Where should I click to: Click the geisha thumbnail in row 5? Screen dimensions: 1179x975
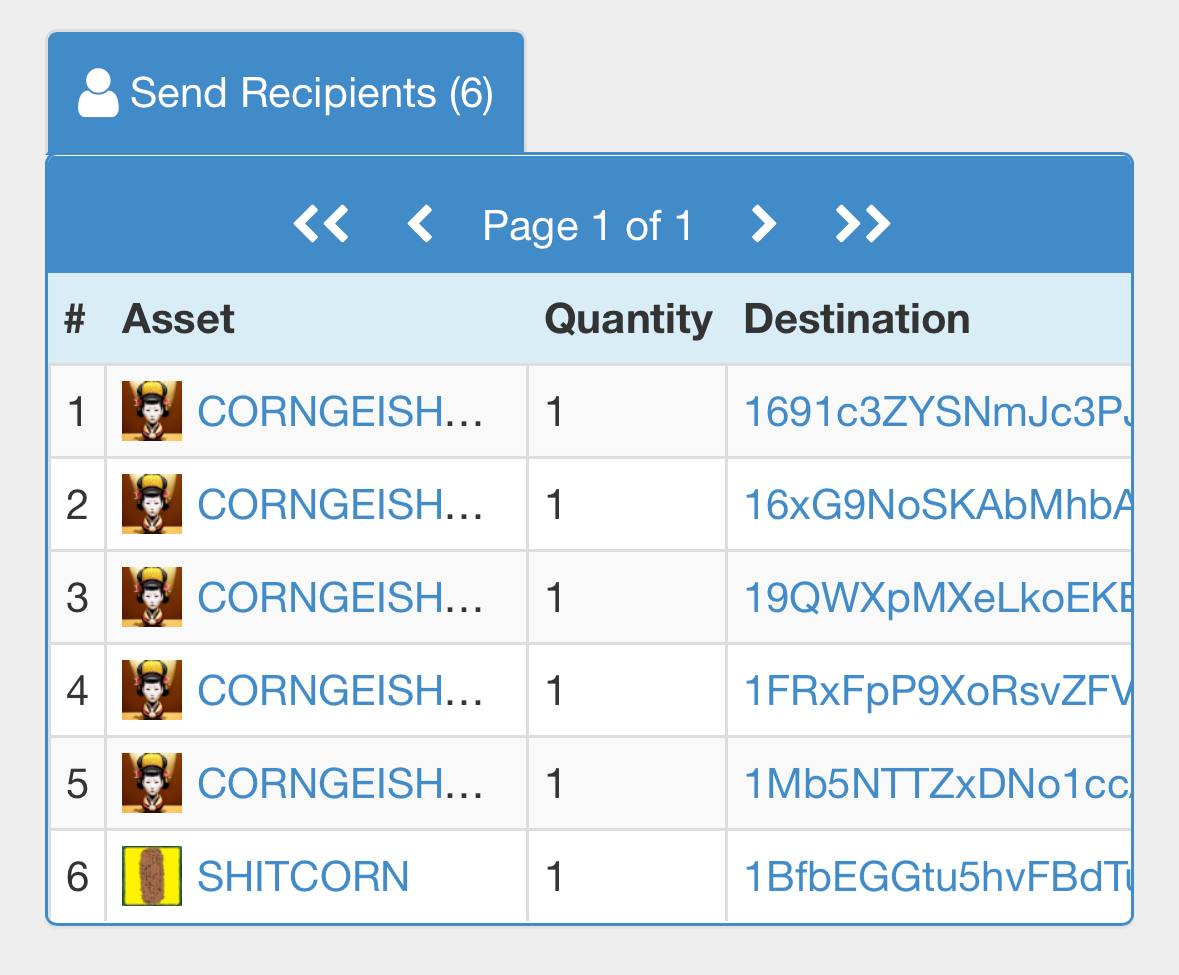point(152,783)
